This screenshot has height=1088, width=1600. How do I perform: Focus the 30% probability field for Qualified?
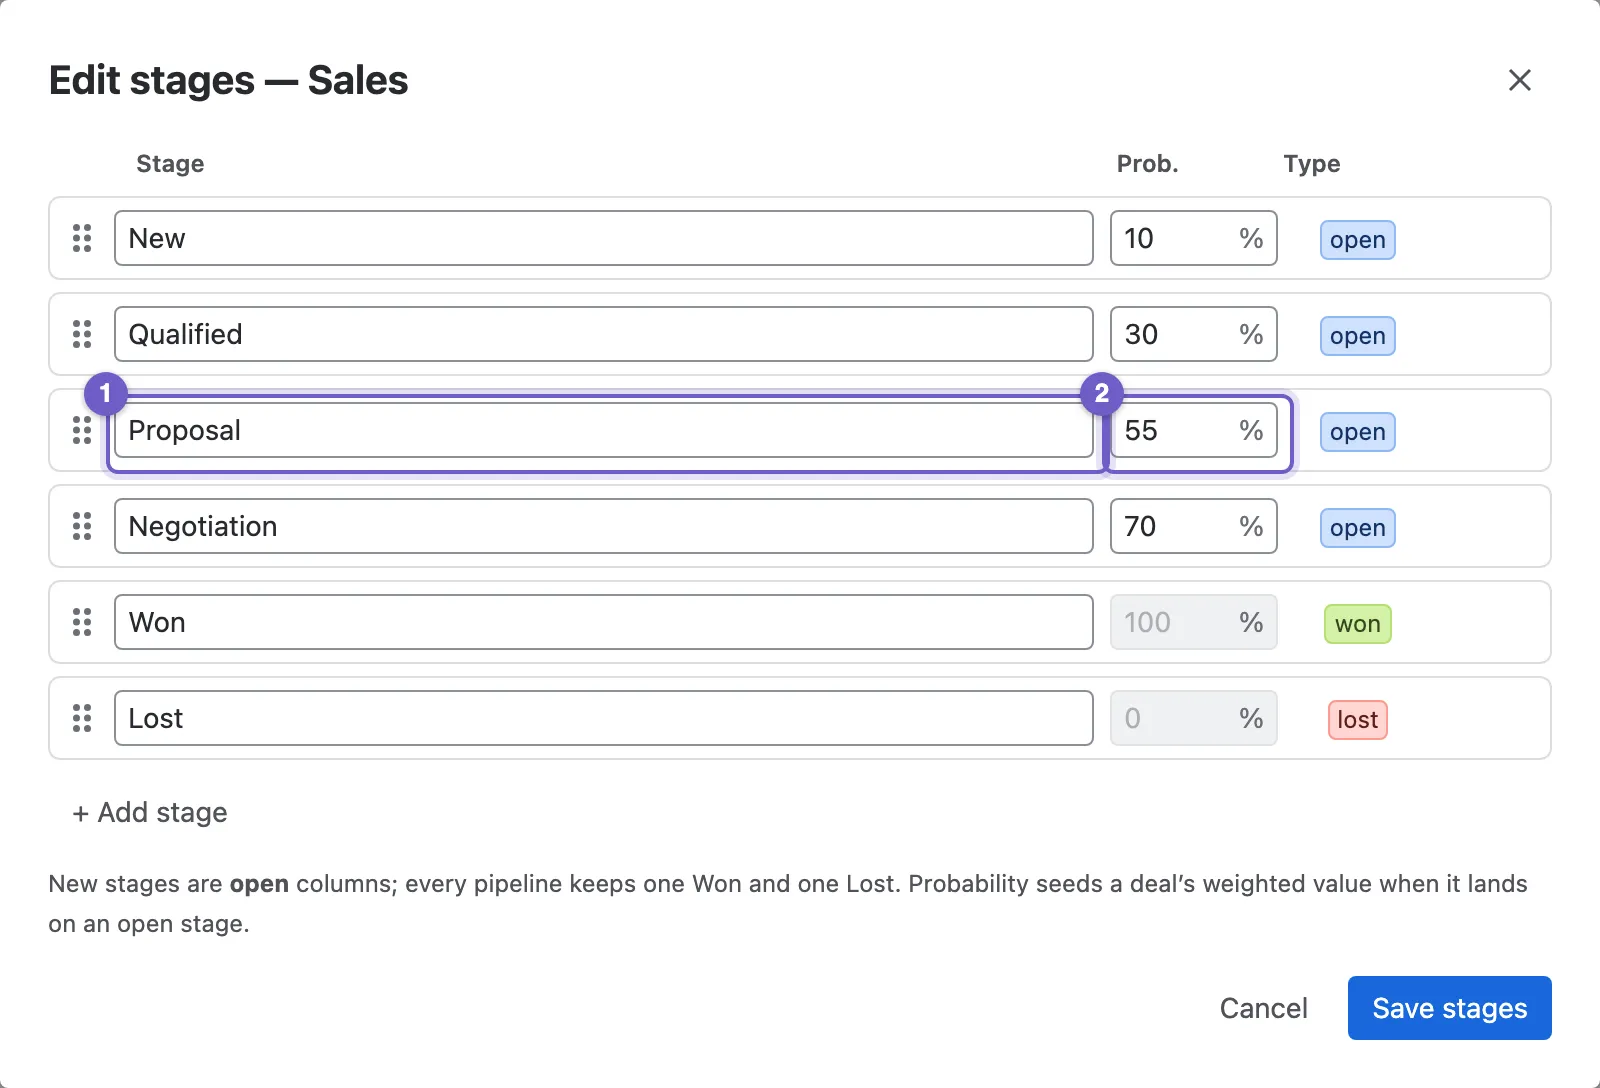1193,334
